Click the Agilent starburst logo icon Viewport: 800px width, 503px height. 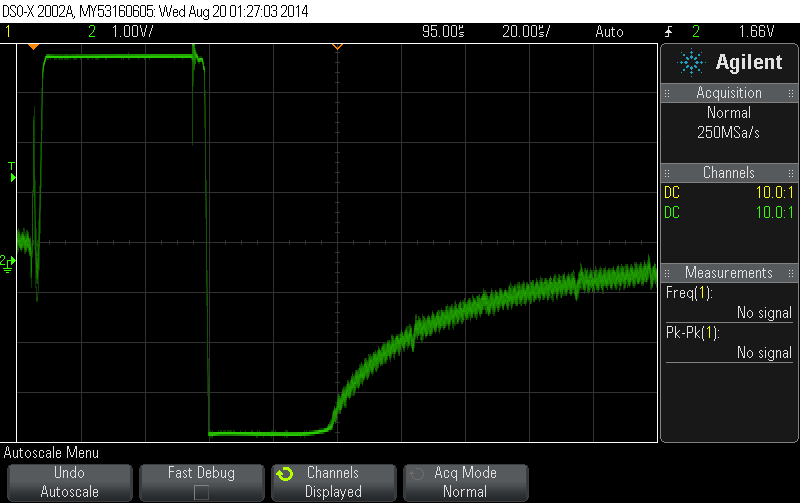(x=691, y=62)
